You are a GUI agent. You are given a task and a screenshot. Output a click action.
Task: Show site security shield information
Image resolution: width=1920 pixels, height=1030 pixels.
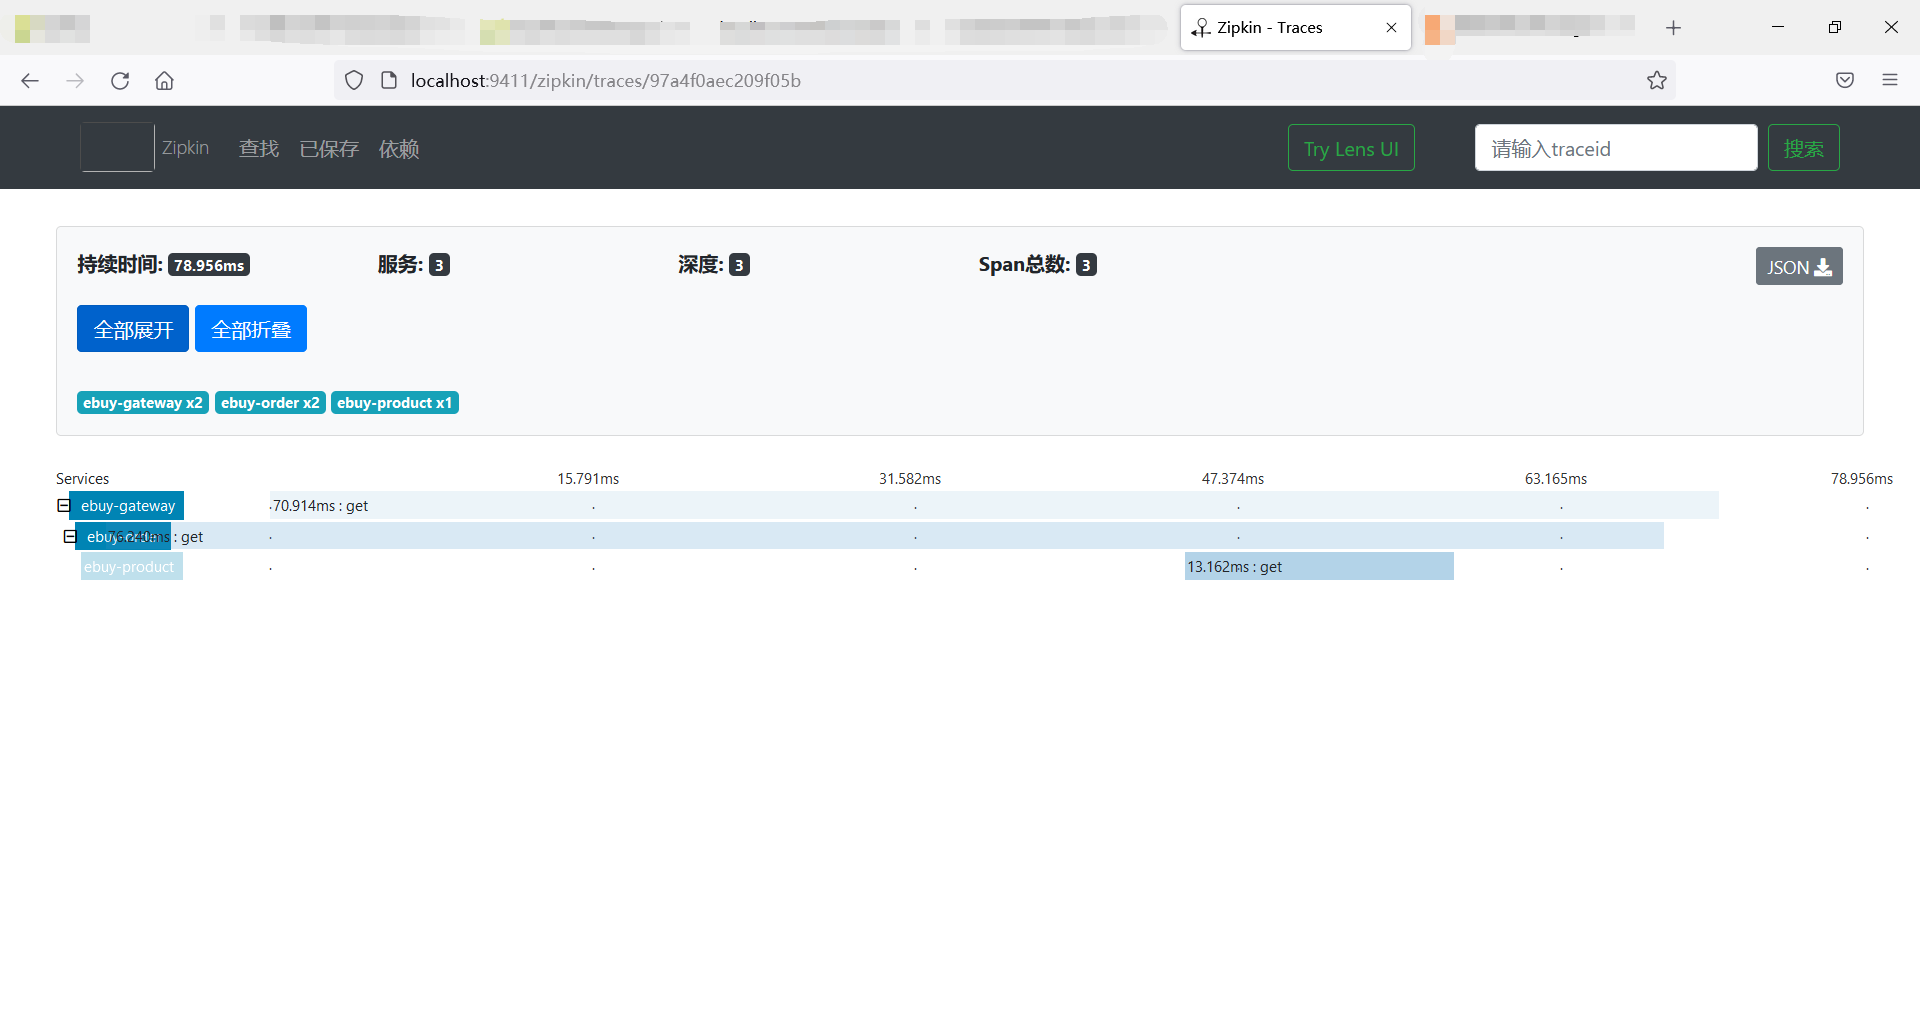pos(354,81)
